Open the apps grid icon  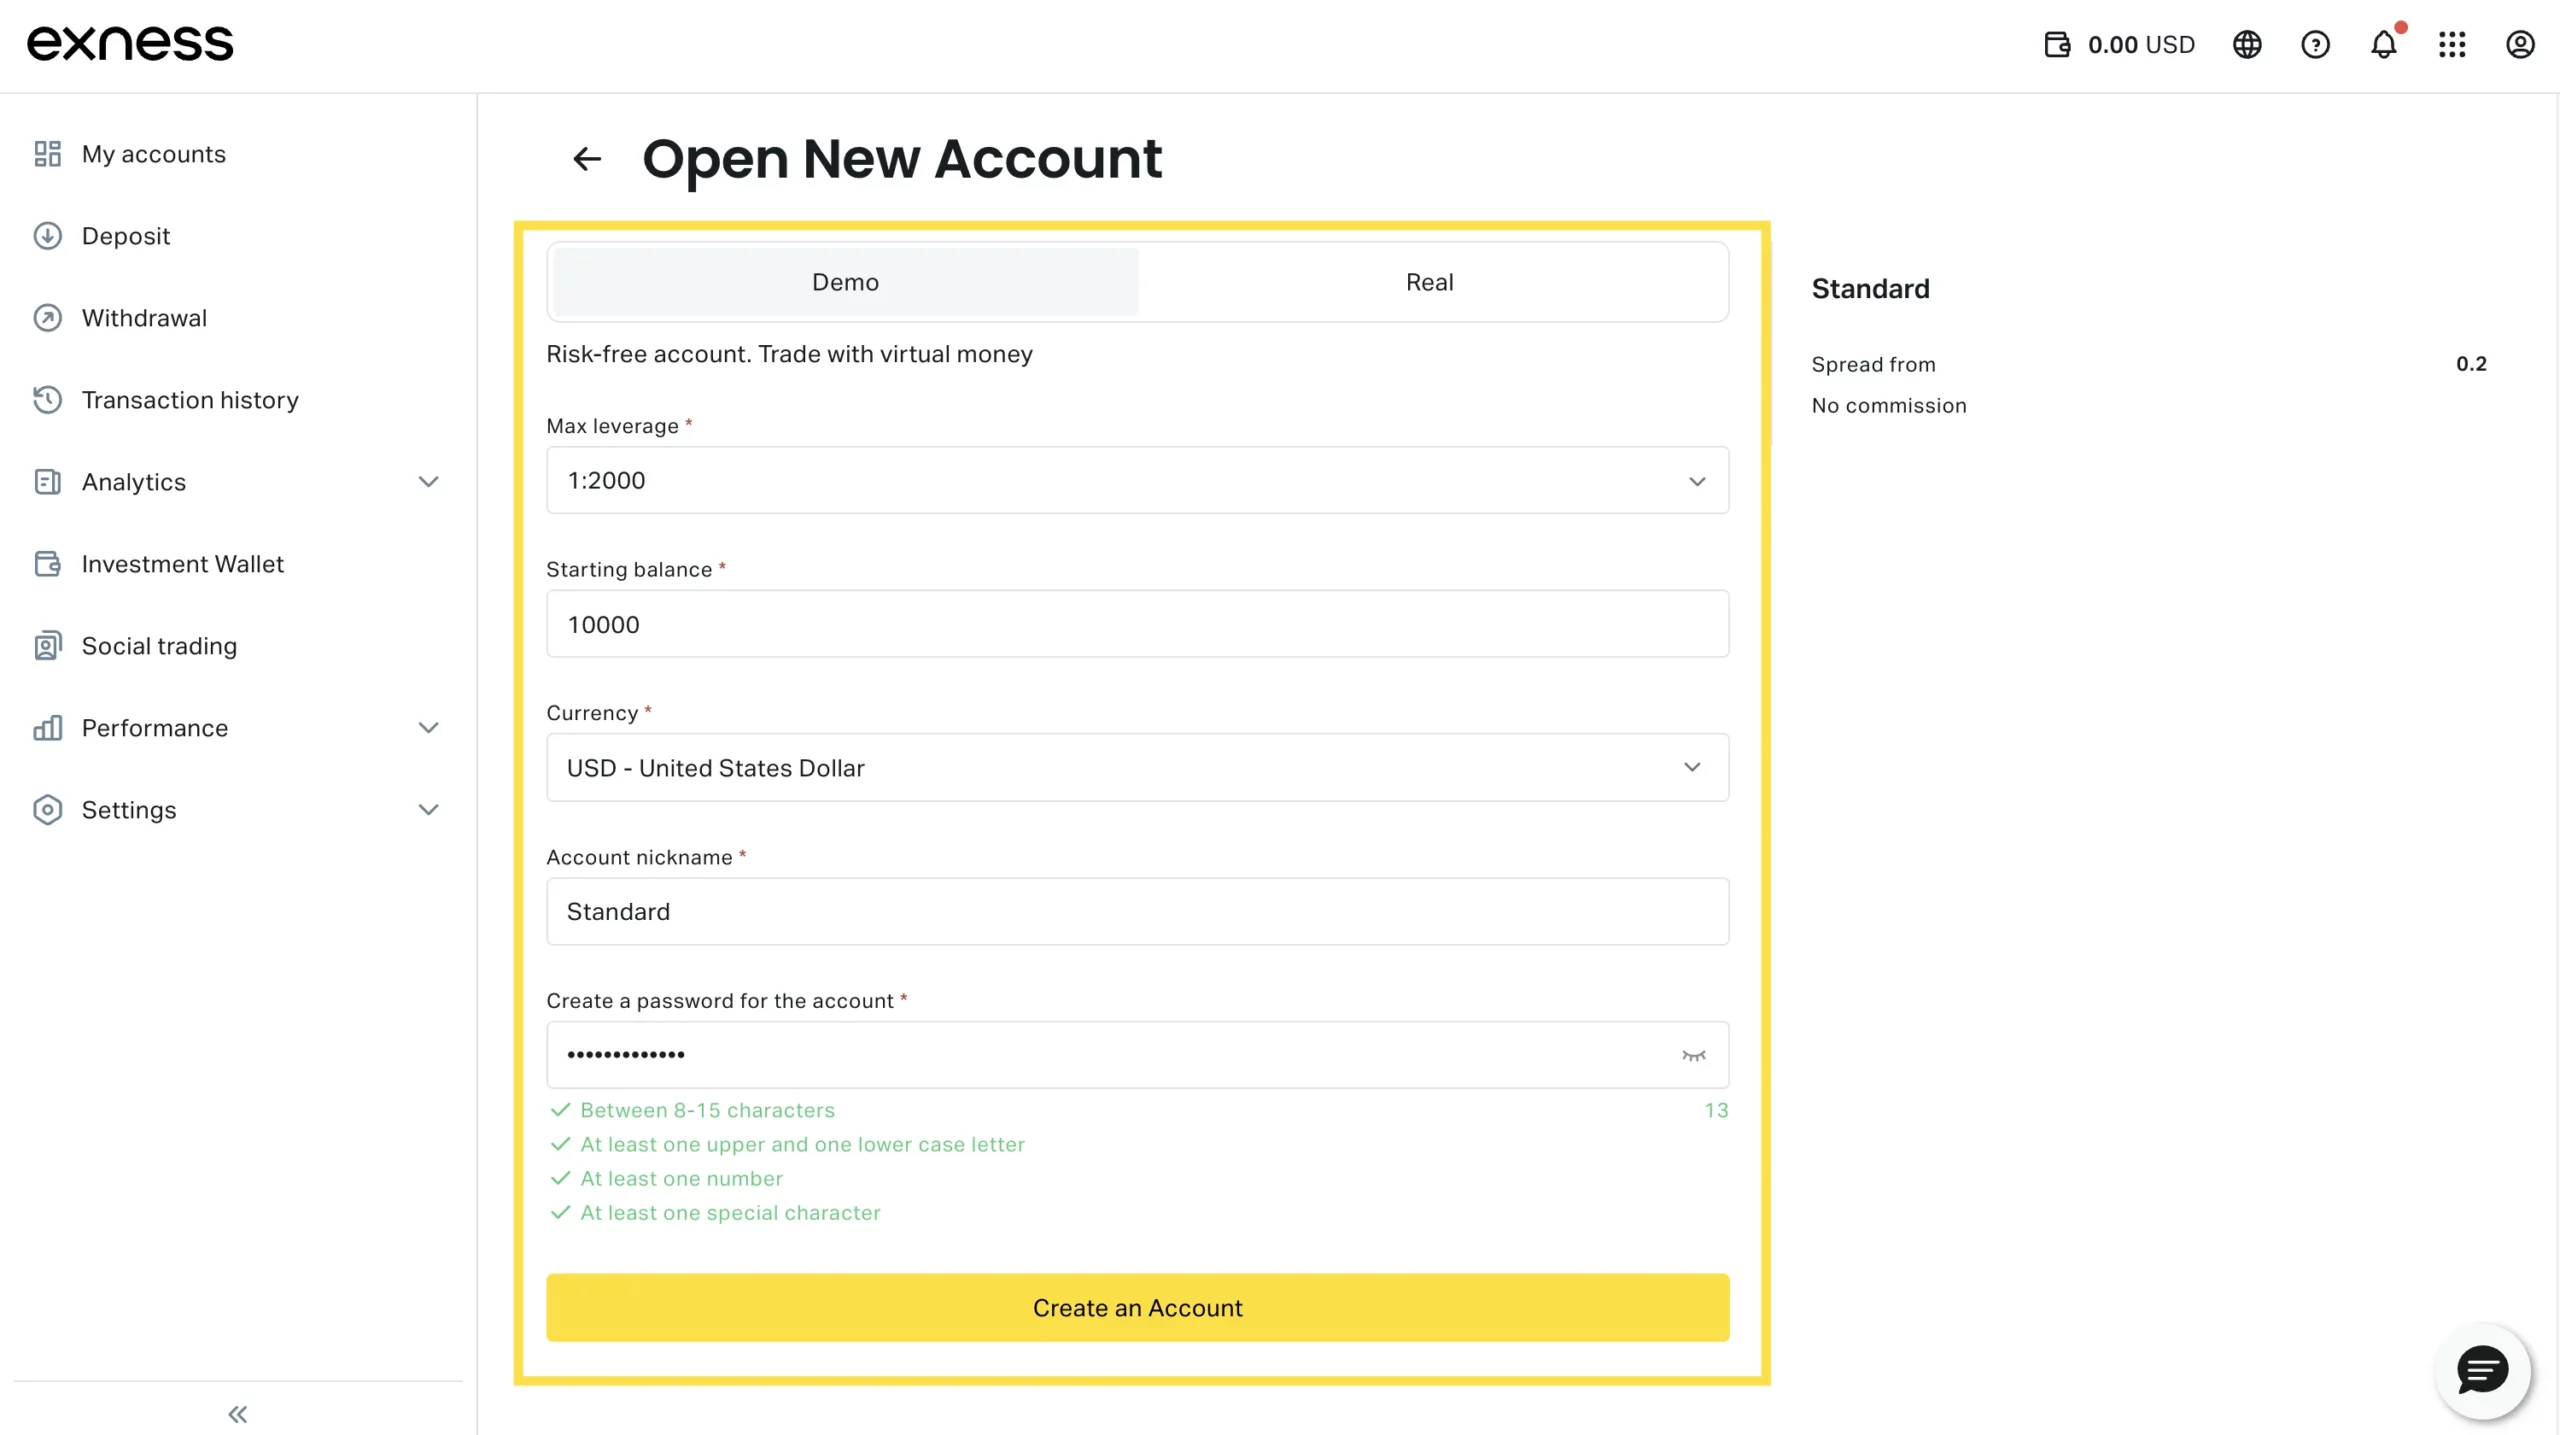pyautogui.click(x=2453, y=44)
